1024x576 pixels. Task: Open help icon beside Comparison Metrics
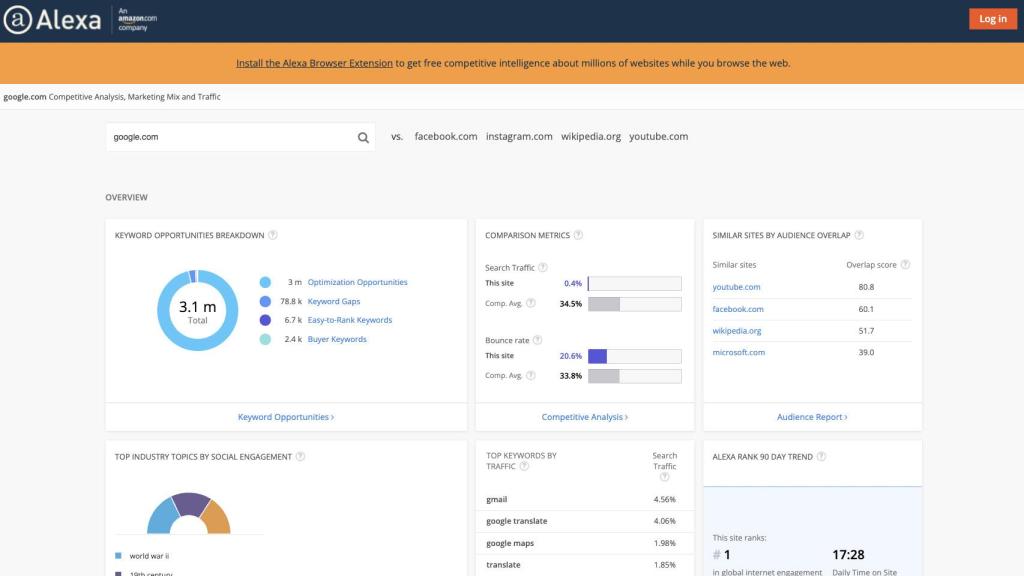pos(578,236)
